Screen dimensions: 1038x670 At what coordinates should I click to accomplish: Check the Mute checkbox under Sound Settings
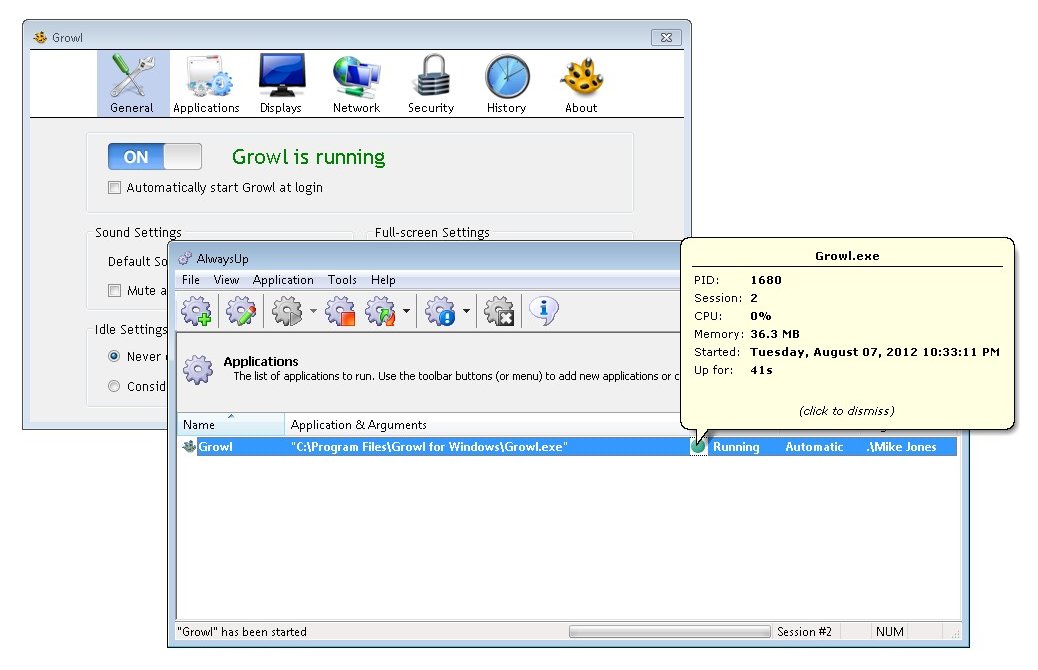(x=115, y=290)
